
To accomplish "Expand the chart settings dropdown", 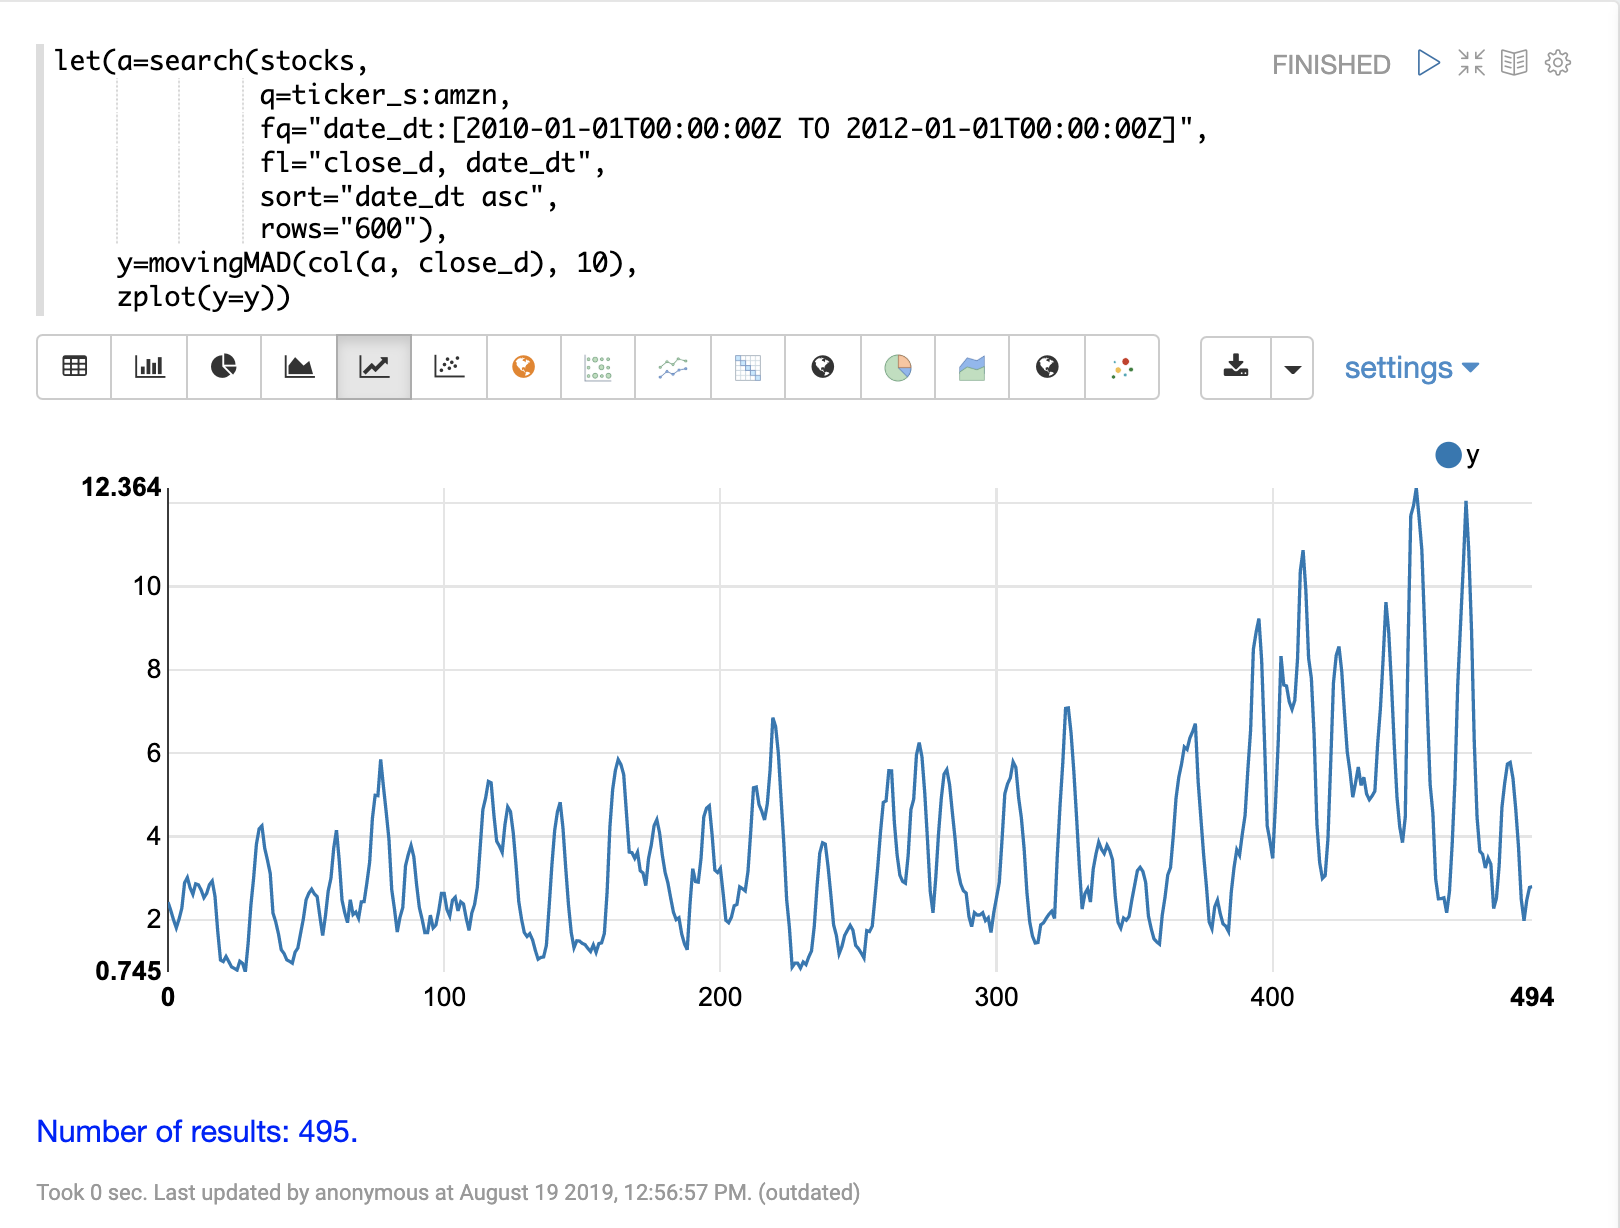I will pos(1411,368).
